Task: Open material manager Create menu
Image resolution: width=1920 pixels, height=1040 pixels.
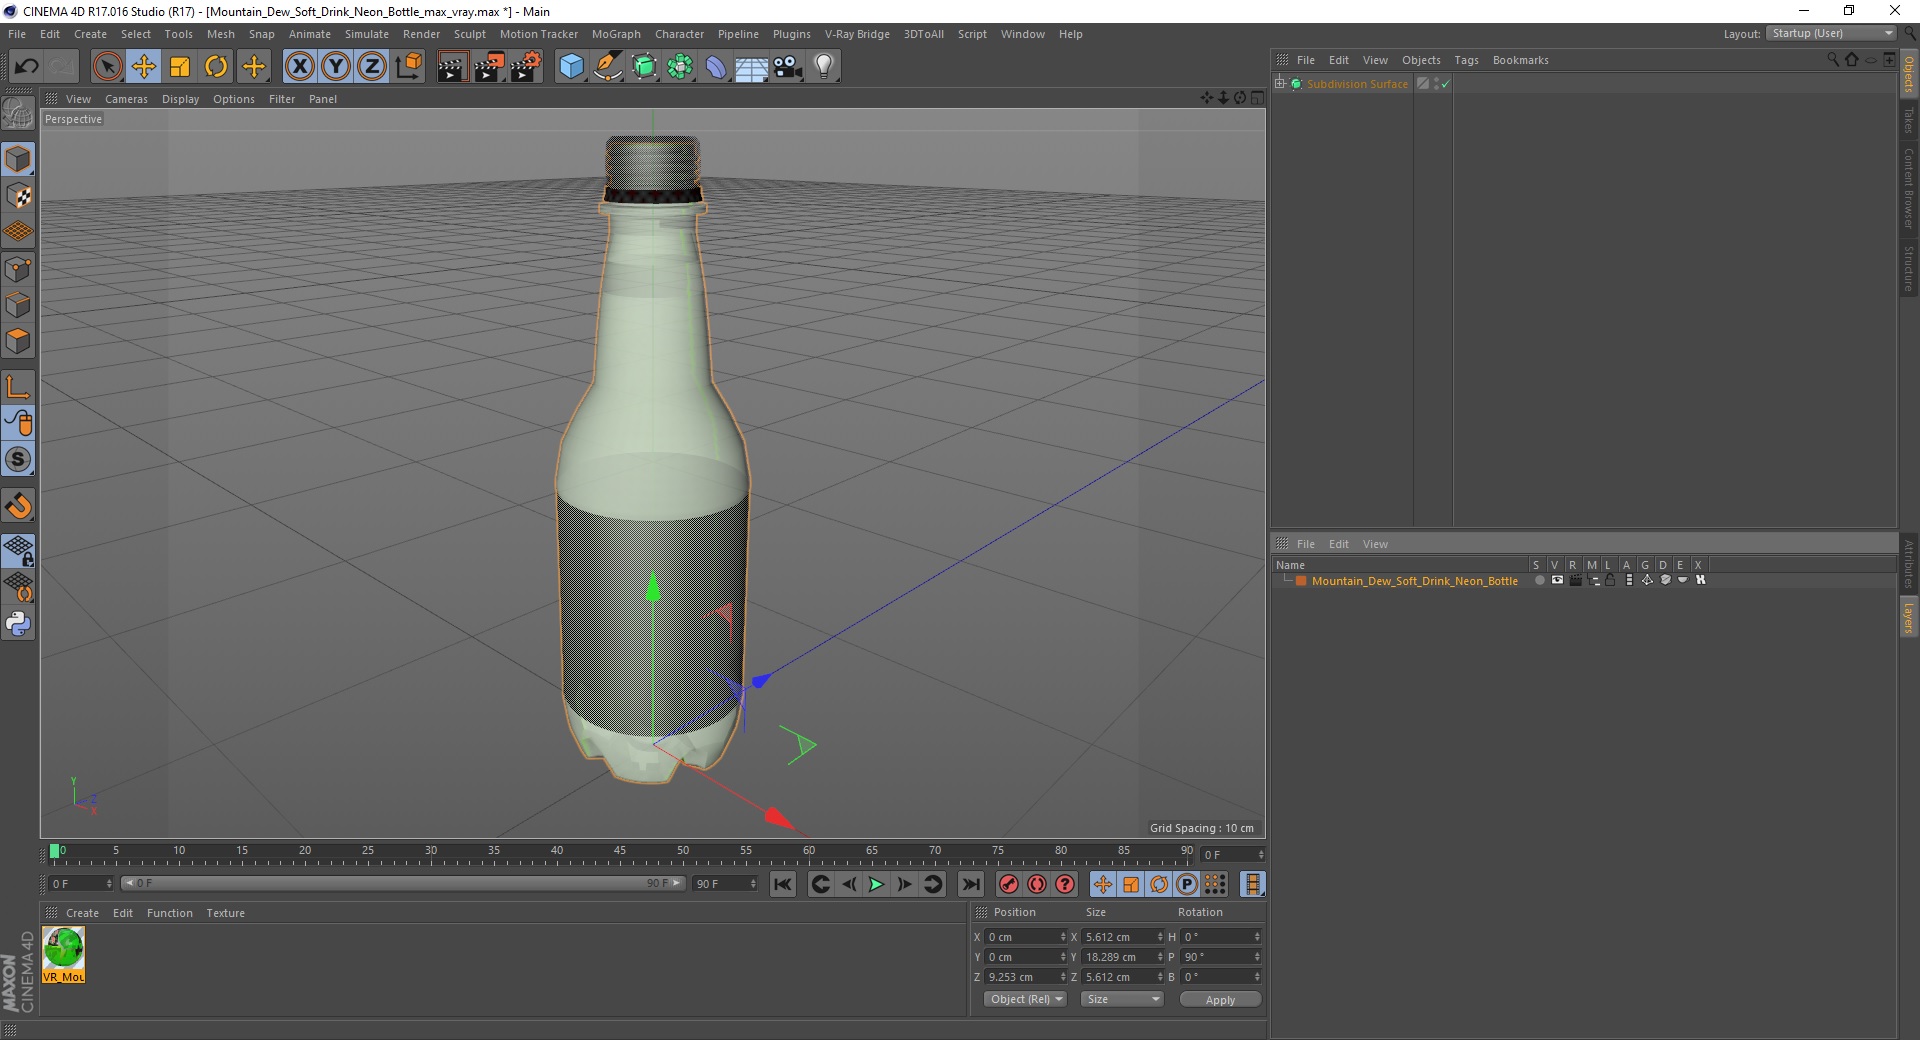Action: (x=82, y=913)
